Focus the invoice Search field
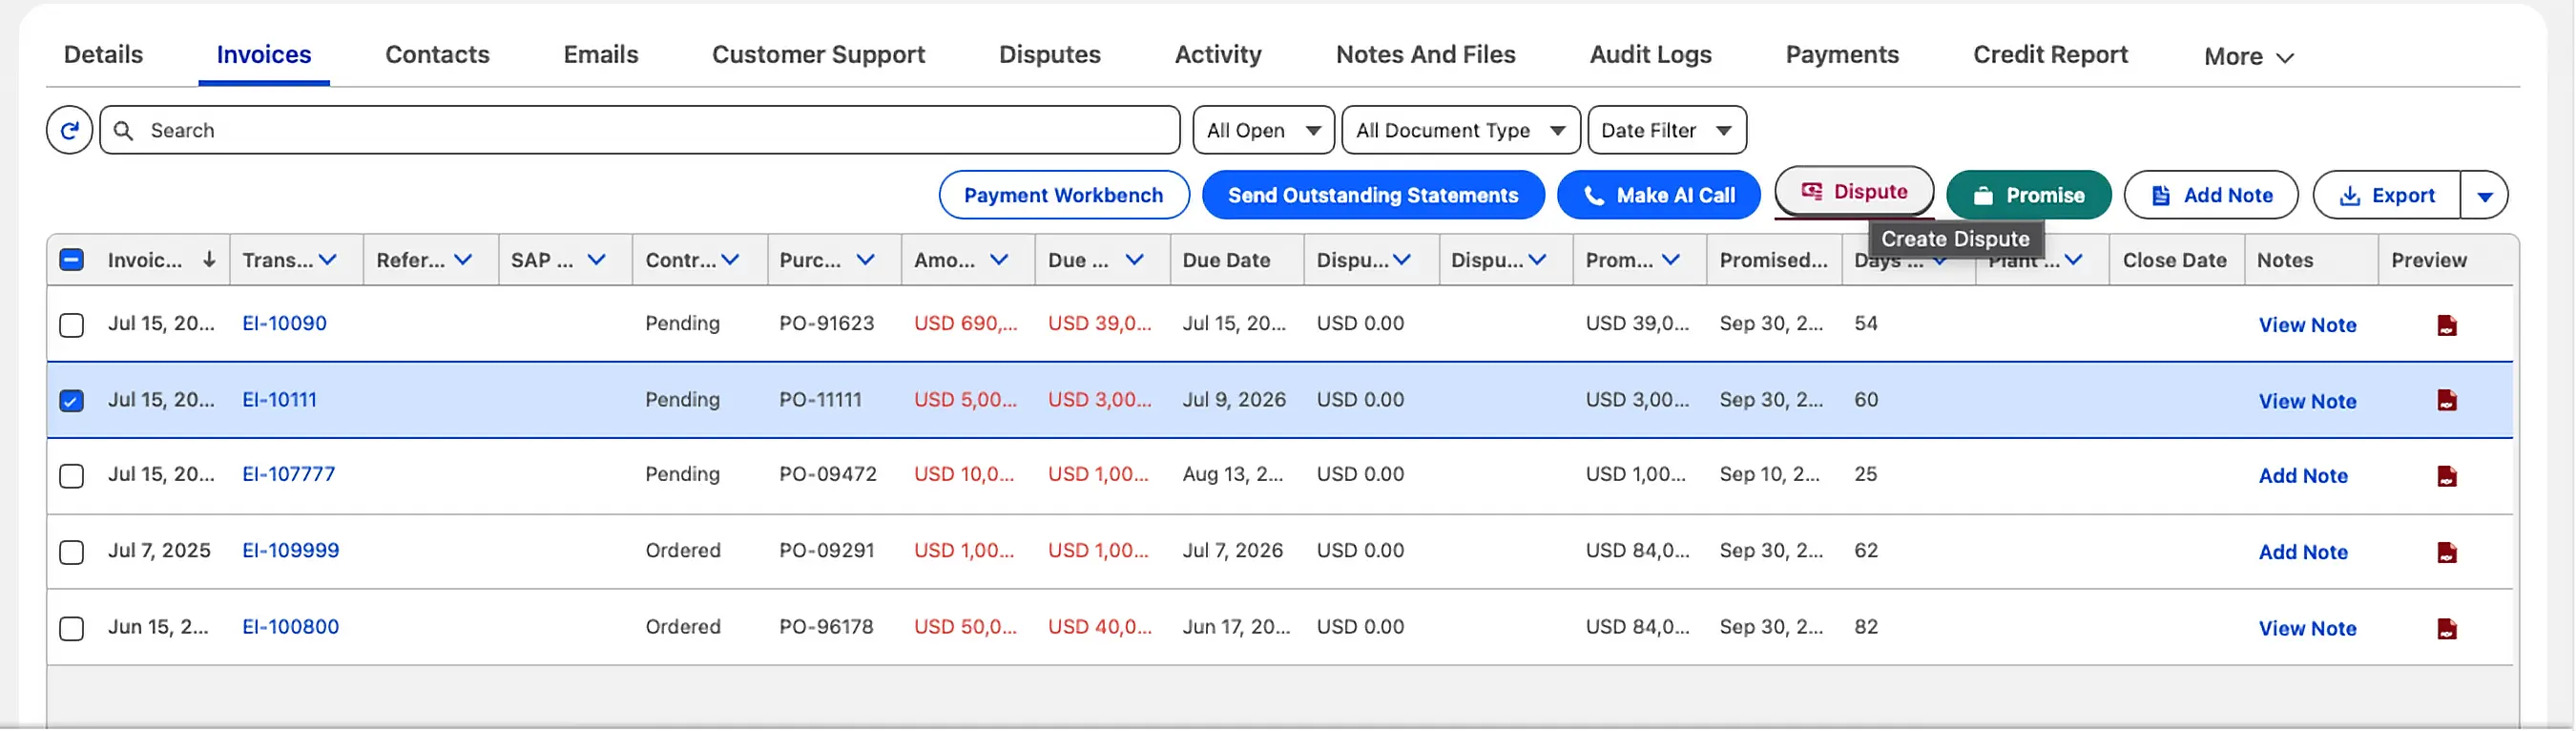Image resolution: width=2576 pixels, height=731 pixels. 640,130
